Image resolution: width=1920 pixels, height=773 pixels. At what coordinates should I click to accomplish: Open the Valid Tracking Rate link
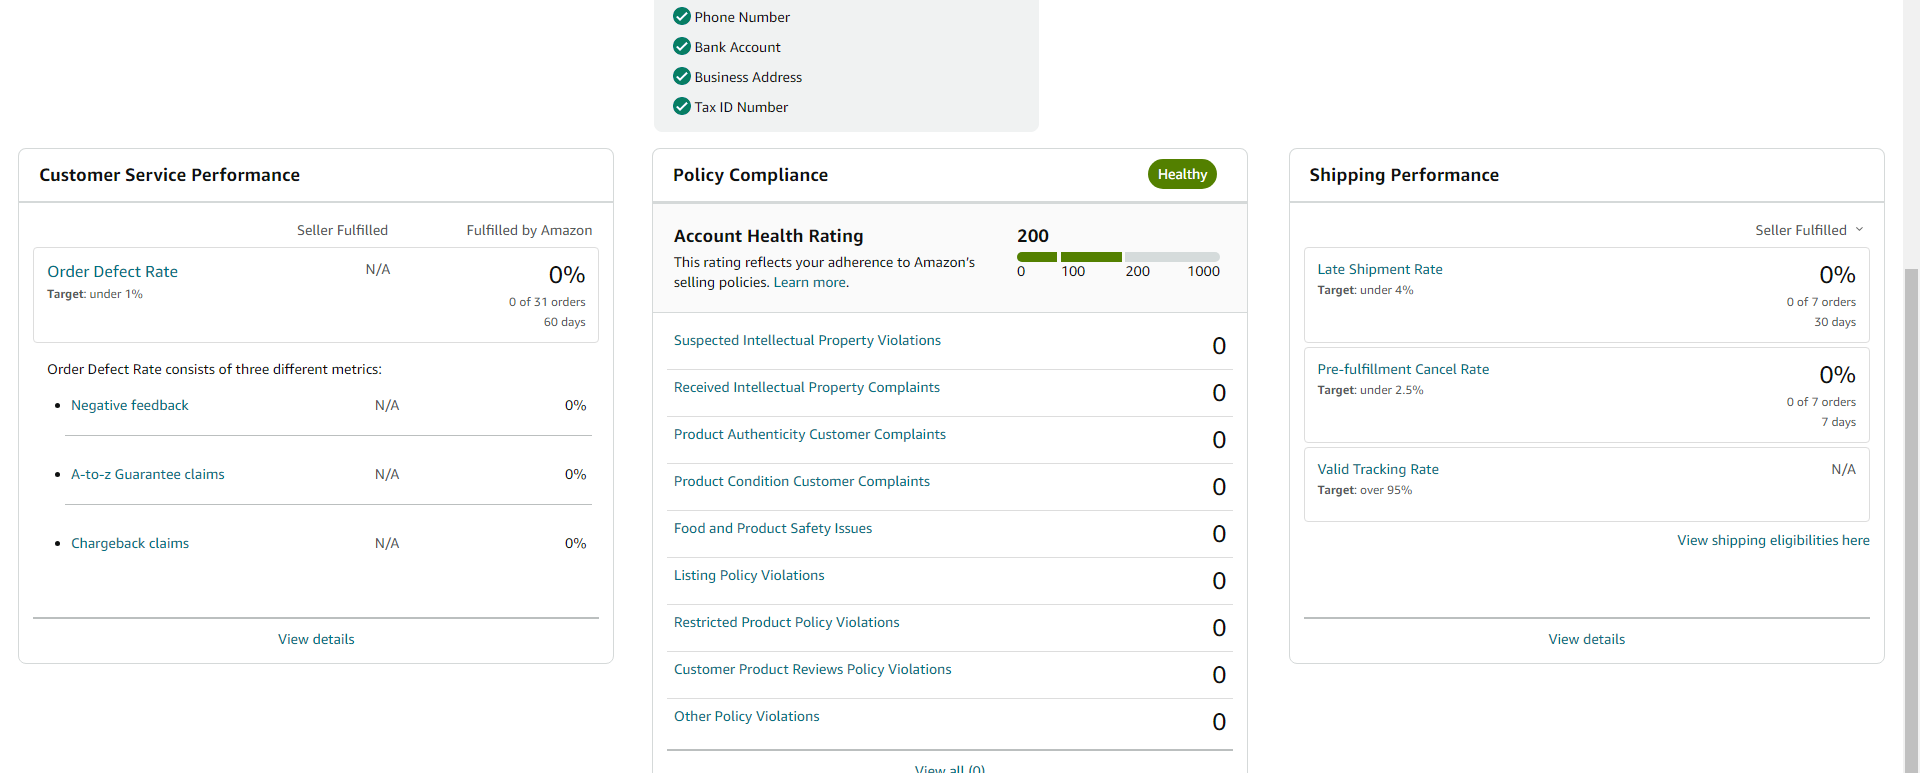pos(1378,469)
